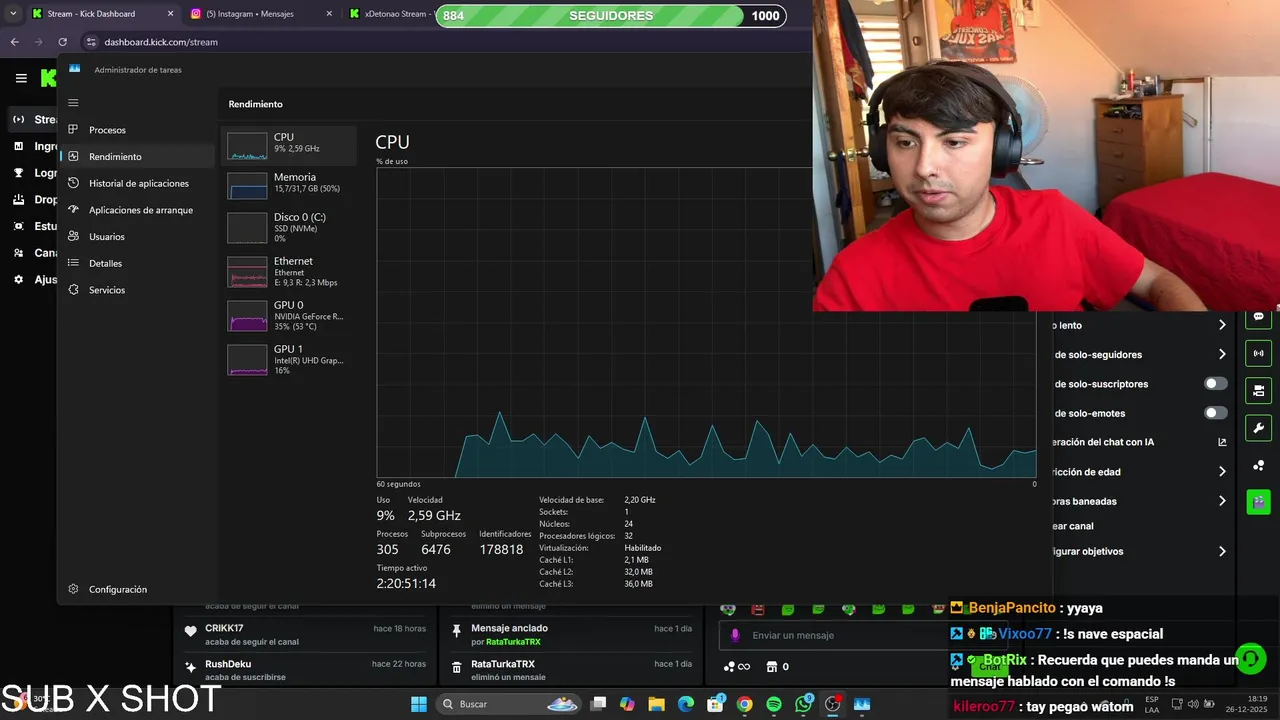
Task: Open Google Chrome from the taskbar
Action: pos(745,704)
